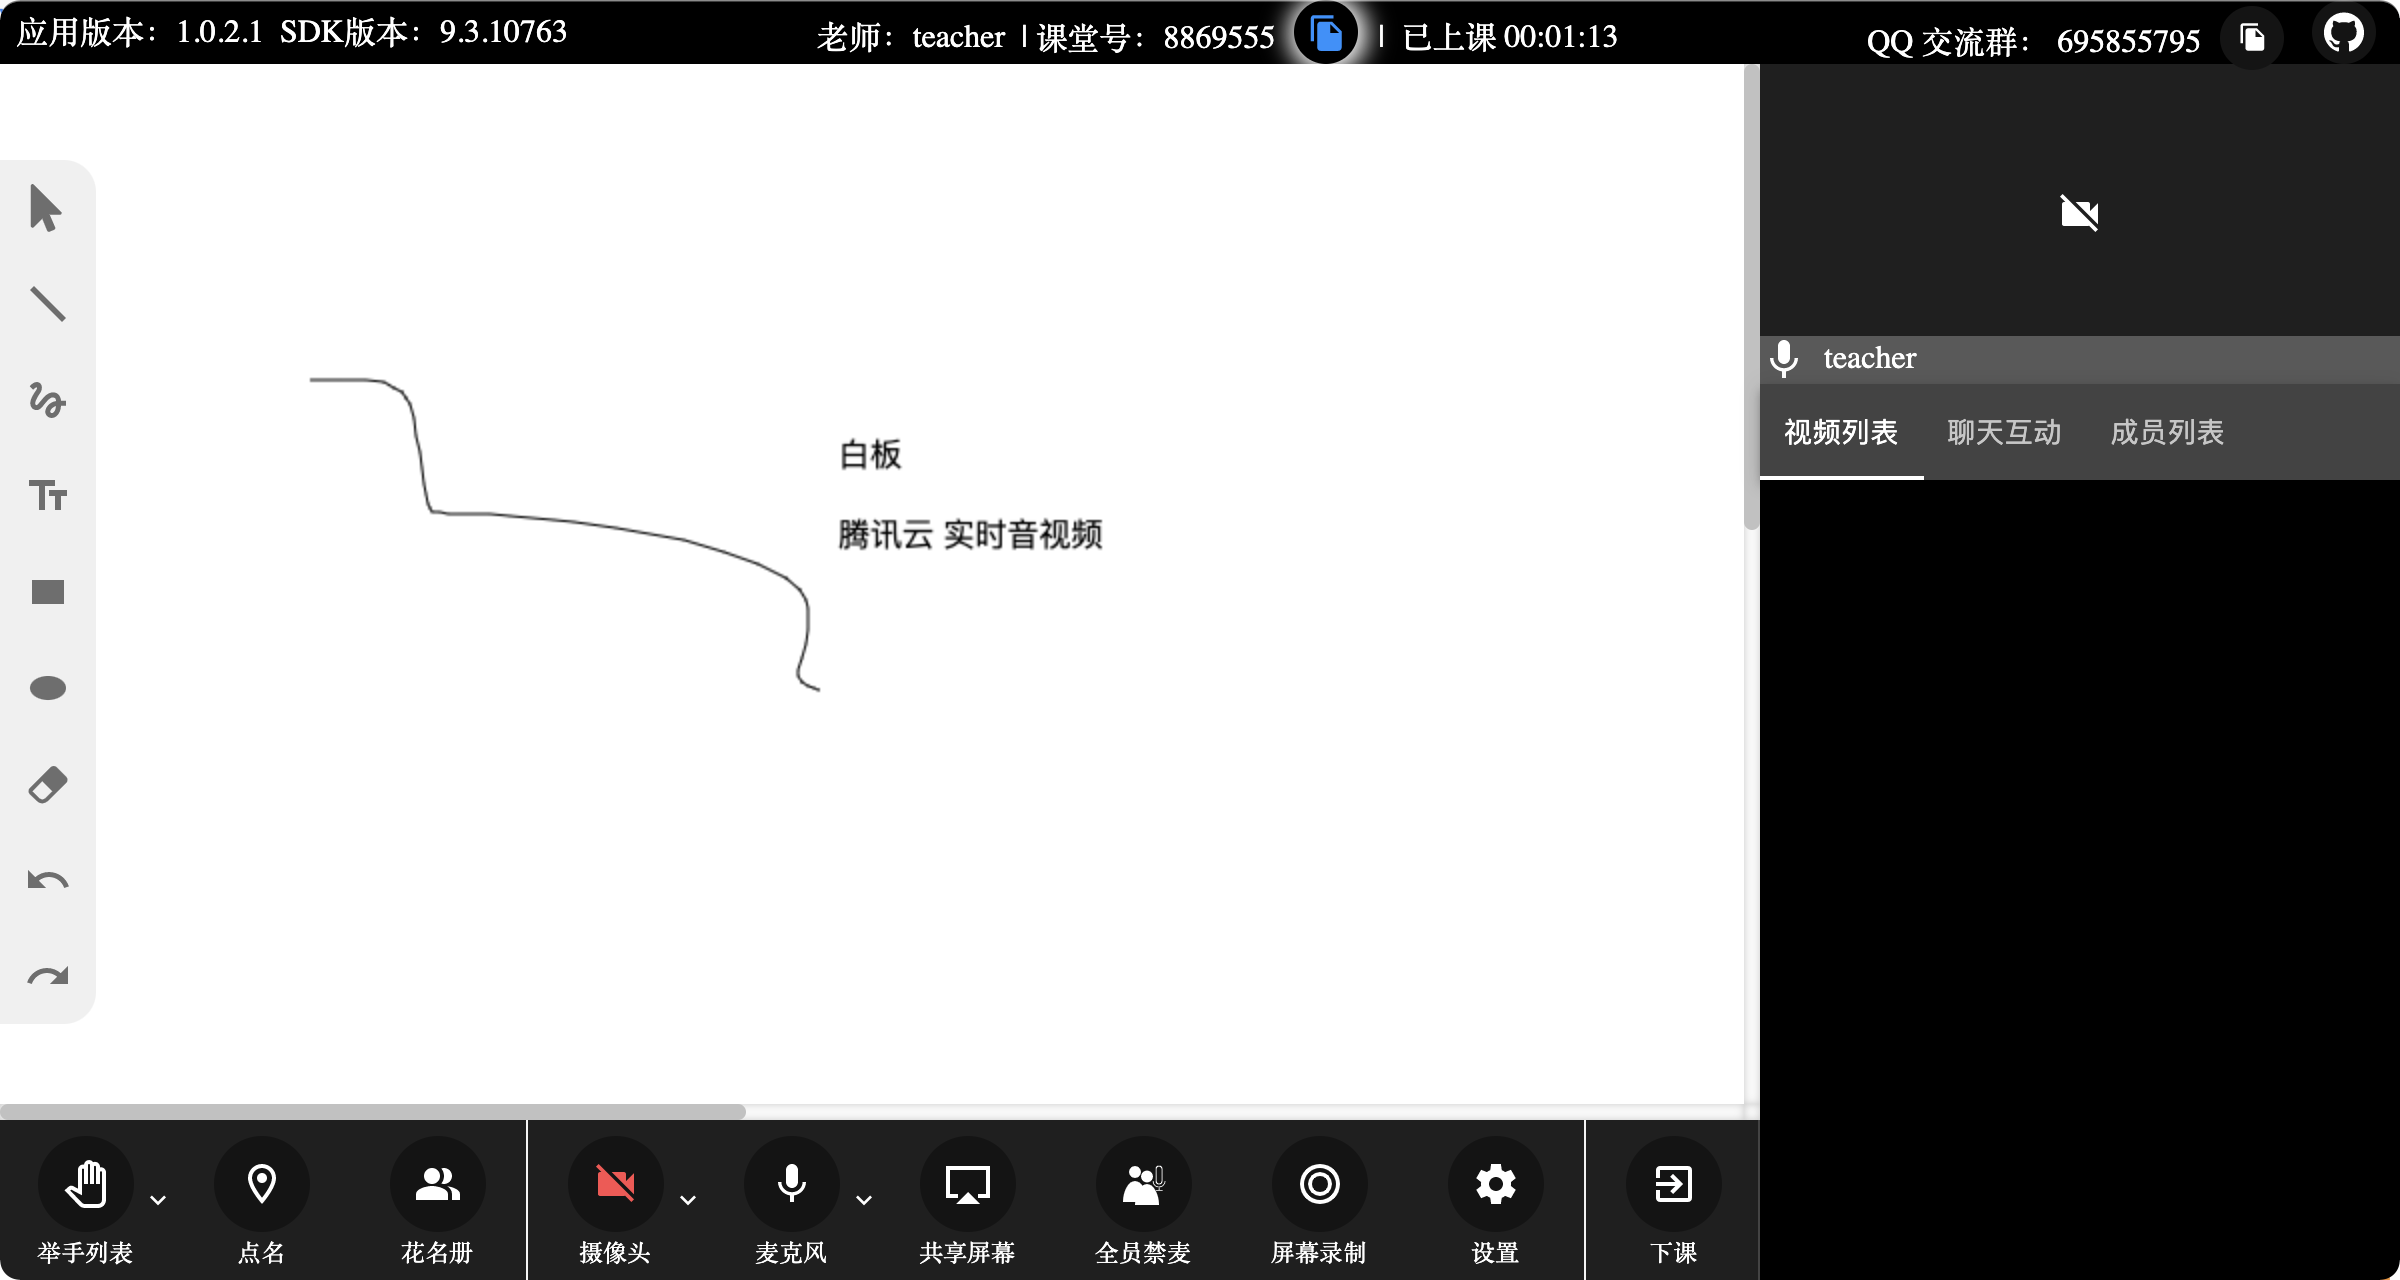The width and height of the screenshot is (2400, 1280).
Task: Redo the whiteboard action
Action: point(47,976)
